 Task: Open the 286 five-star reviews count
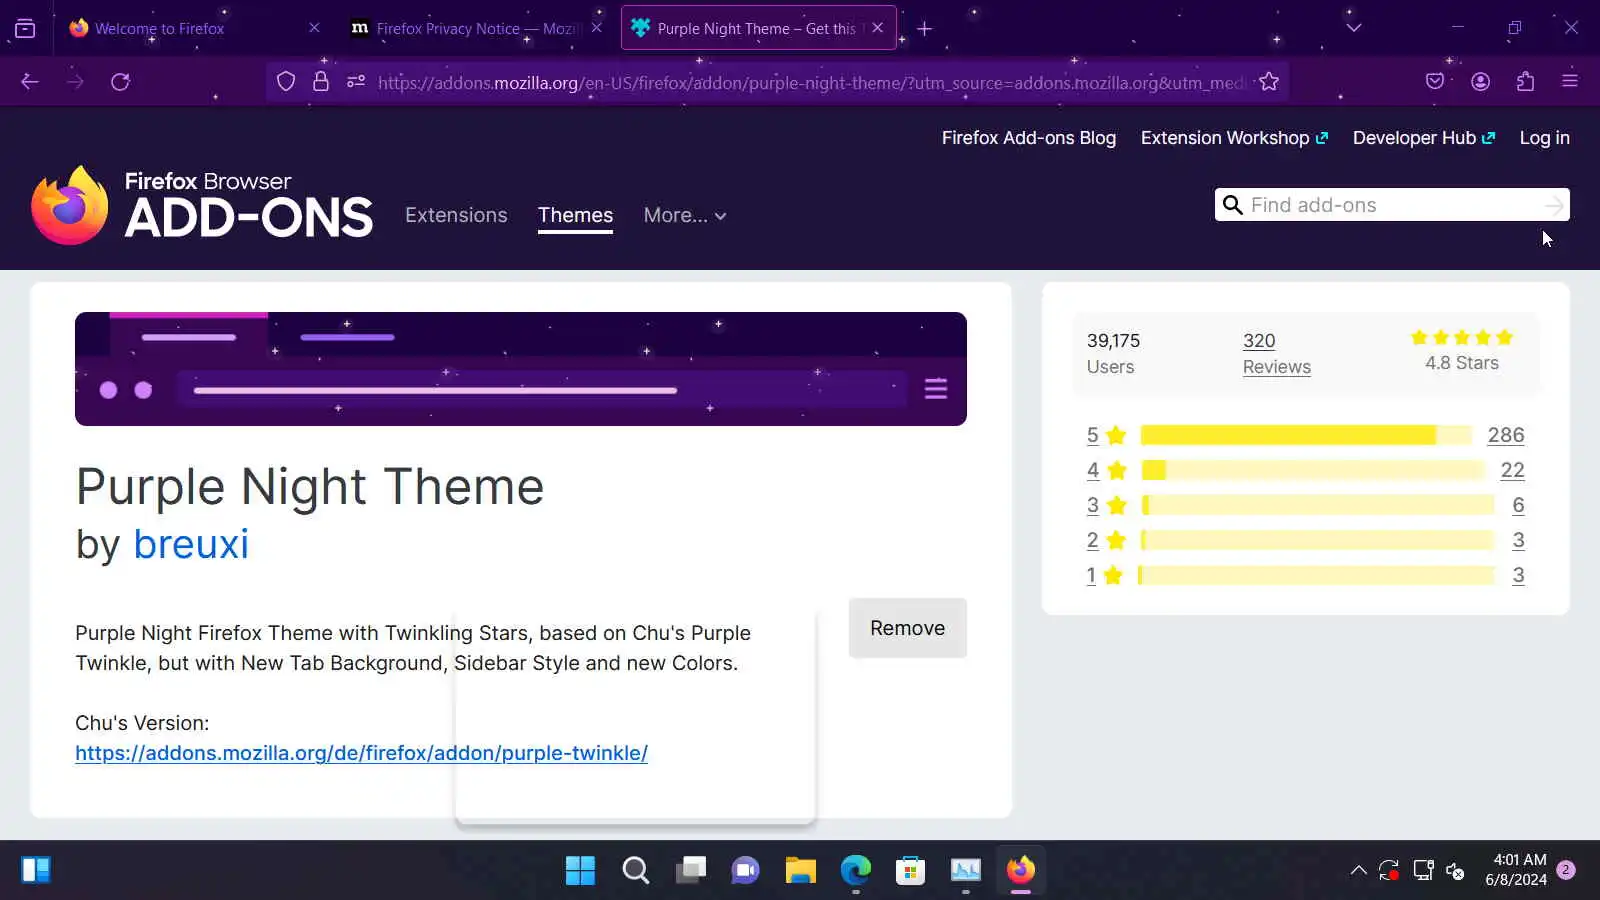(1506, 435)
